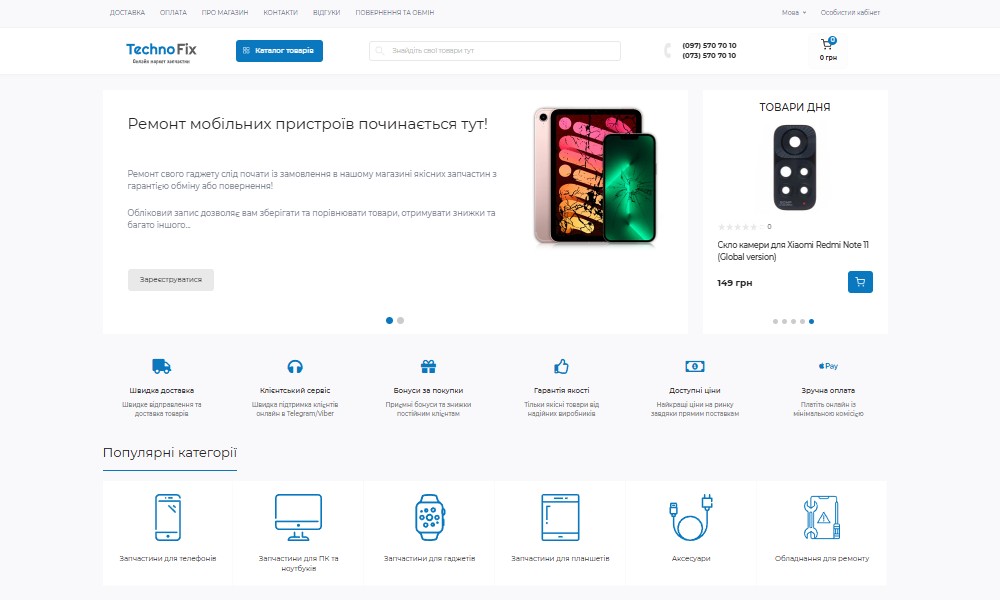This screenshot has height=600, width=1000.
Task: Open the Каталог товарів catalog menu
Action: point(279,51)
